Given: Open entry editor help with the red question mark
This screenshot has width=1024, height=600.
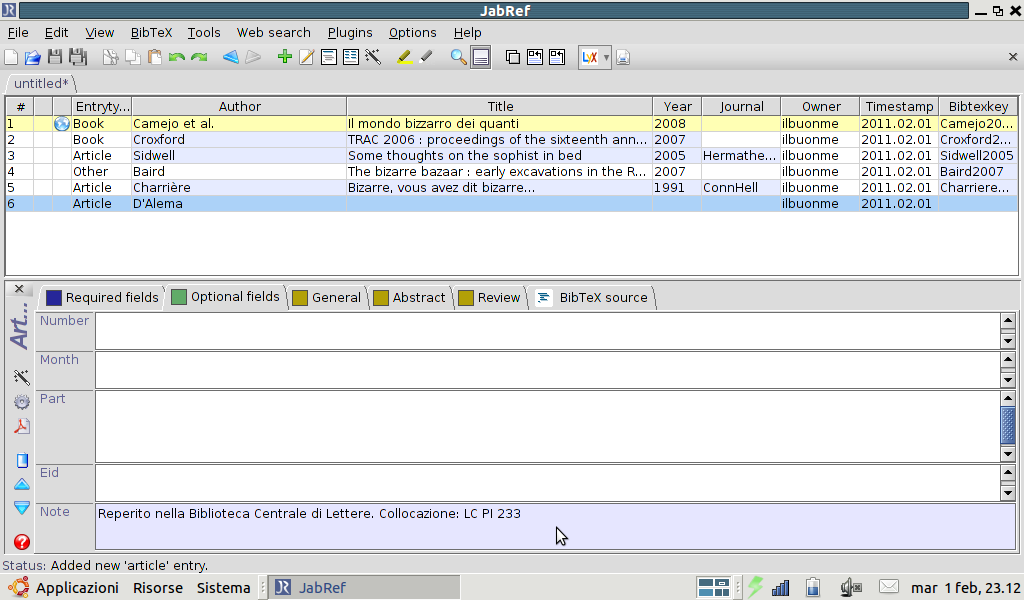Looking at the screenshot, I should (x=22, y=542).
